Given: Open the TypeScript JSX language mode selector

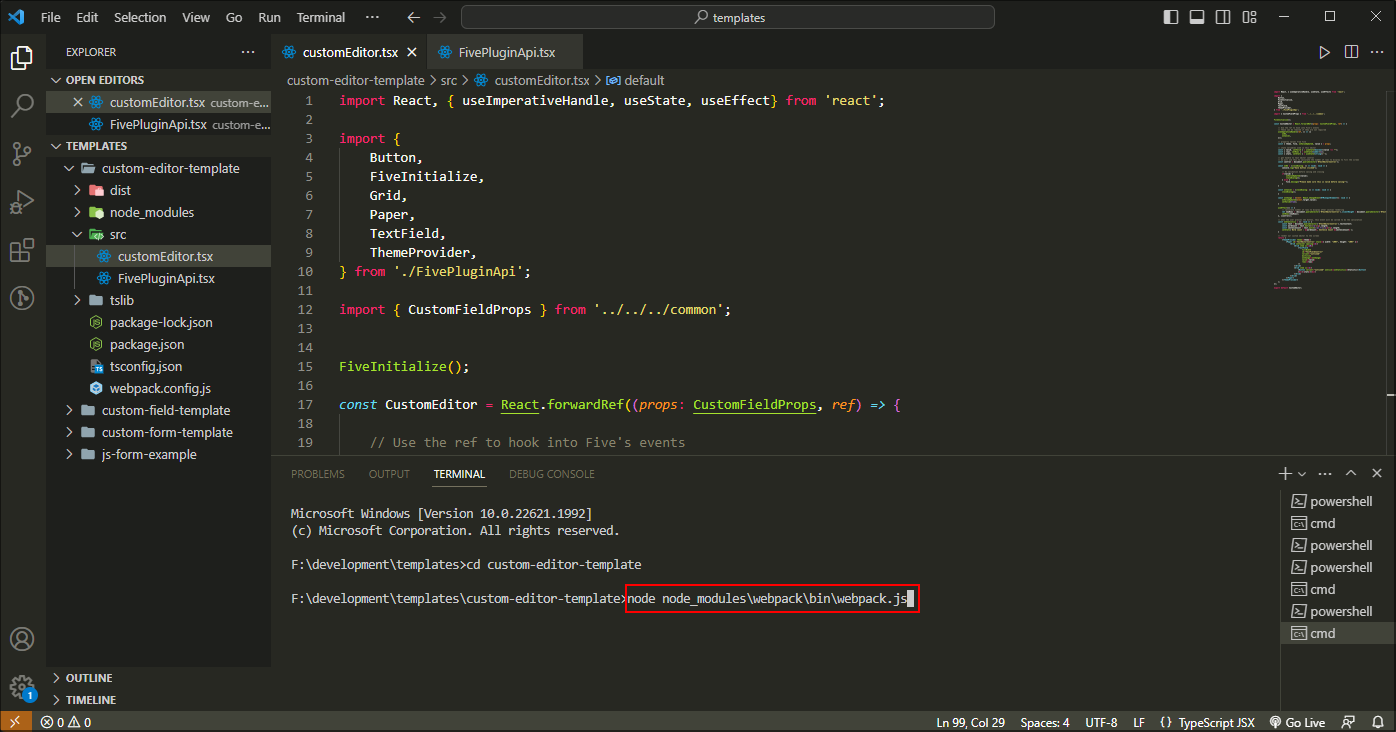Looking at the screenshot, I should pos(1208,721).
